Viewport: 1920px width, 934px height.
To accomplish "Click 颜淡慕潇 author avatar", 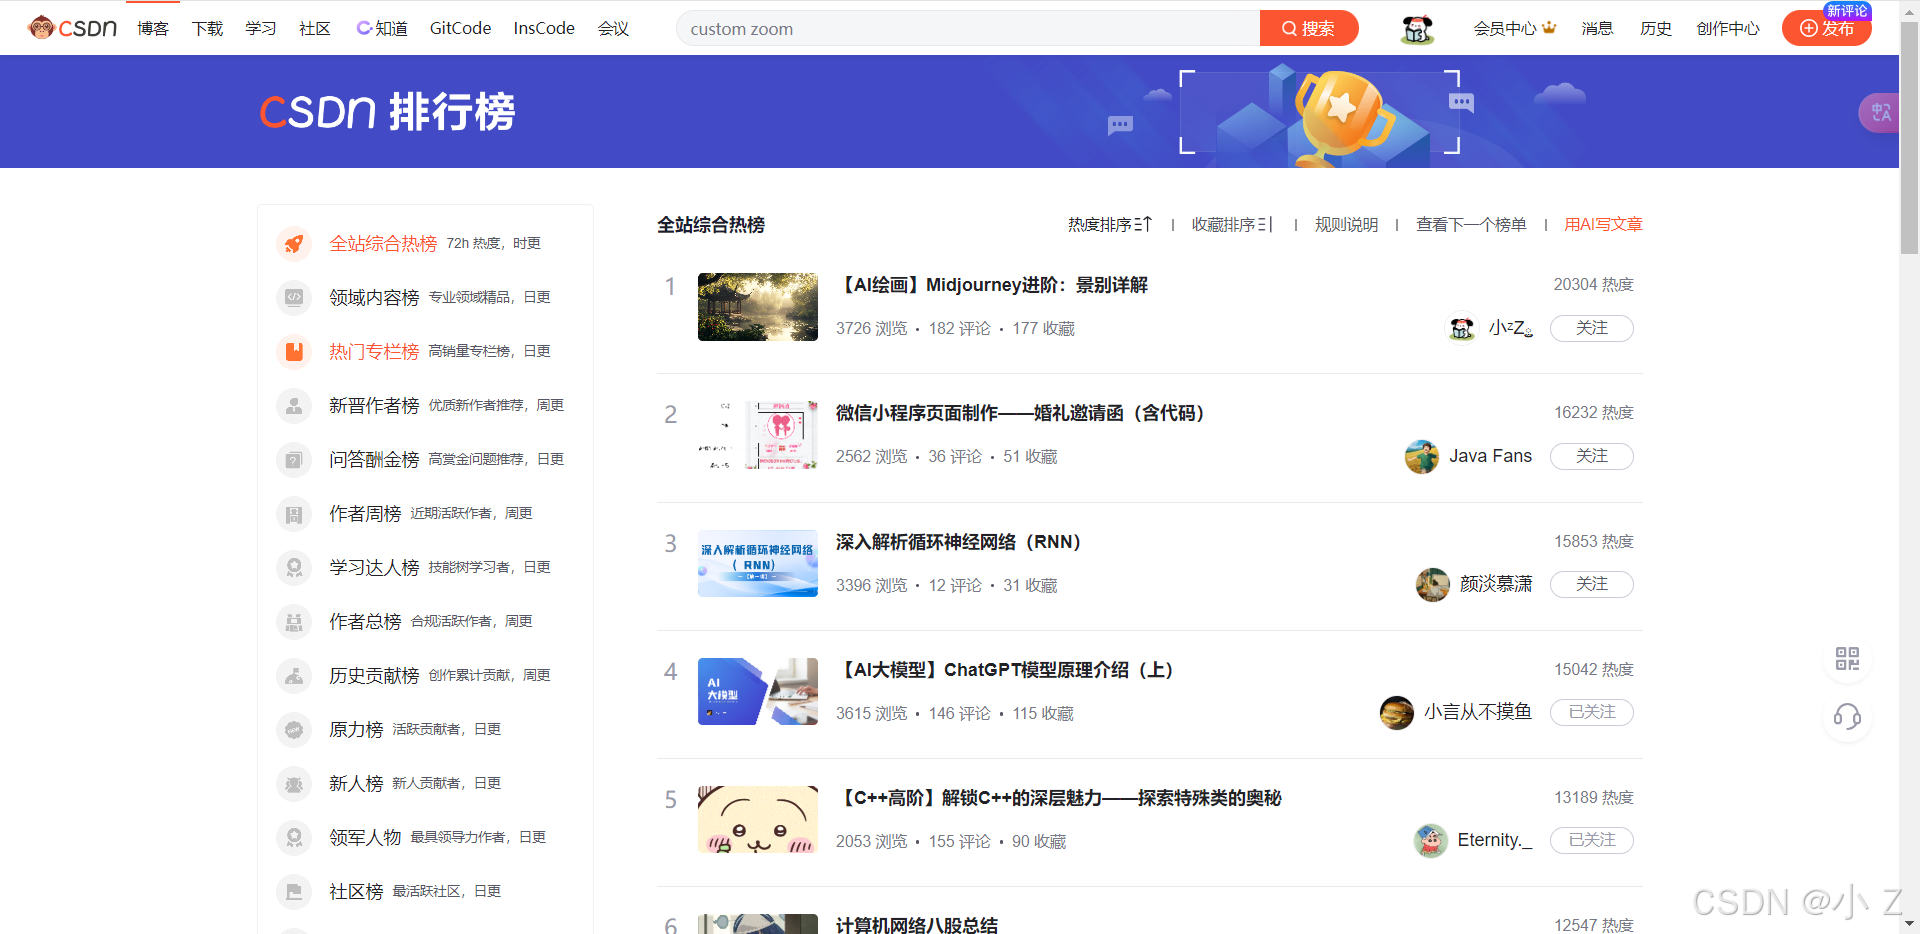I will tap(1432, 584).
